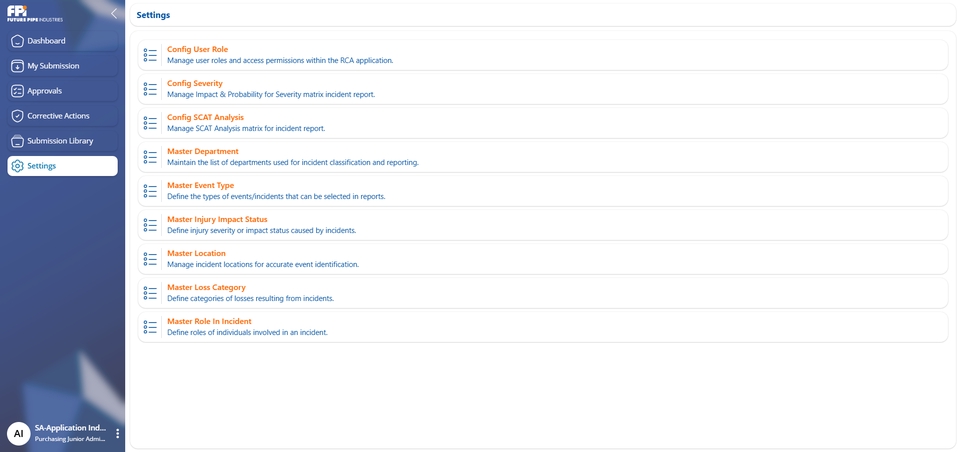Open Master Event Type settings
The width and height of the screenshot is (960, 452).
(x=201, y=186)
